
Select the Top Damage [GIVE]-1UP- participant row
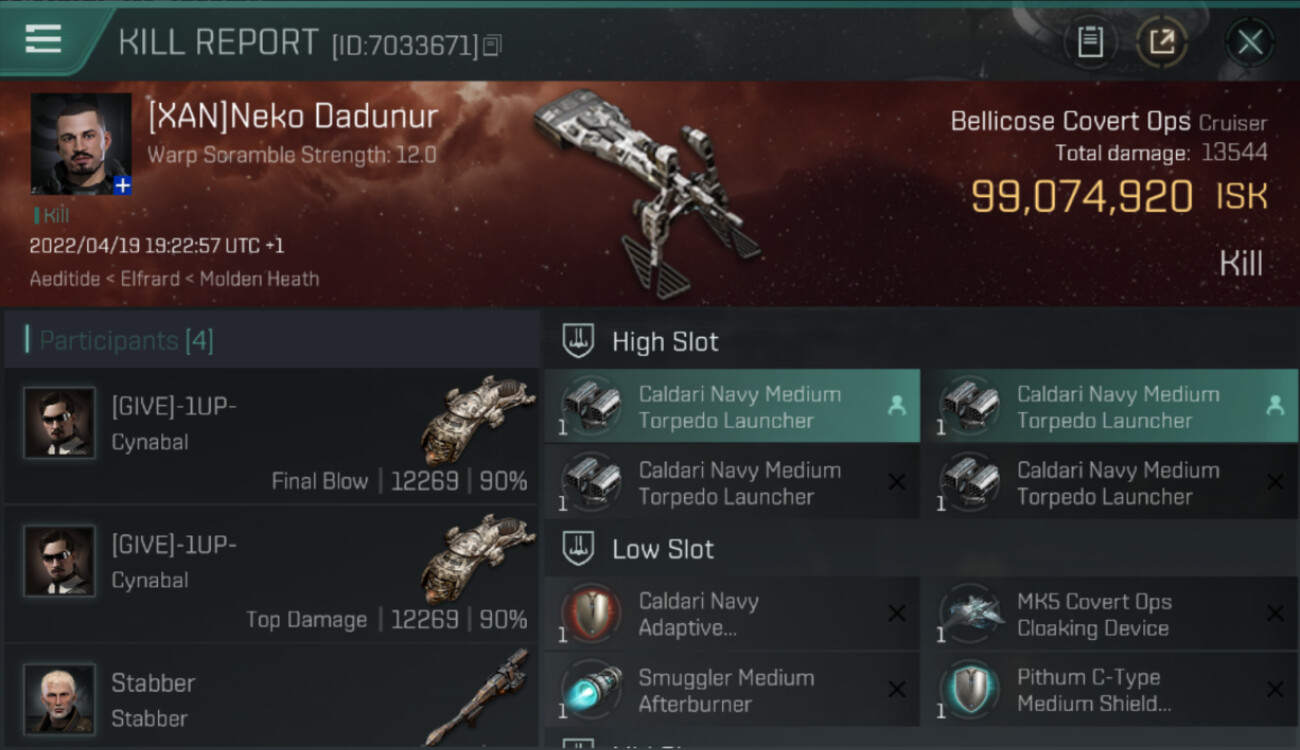271,573
